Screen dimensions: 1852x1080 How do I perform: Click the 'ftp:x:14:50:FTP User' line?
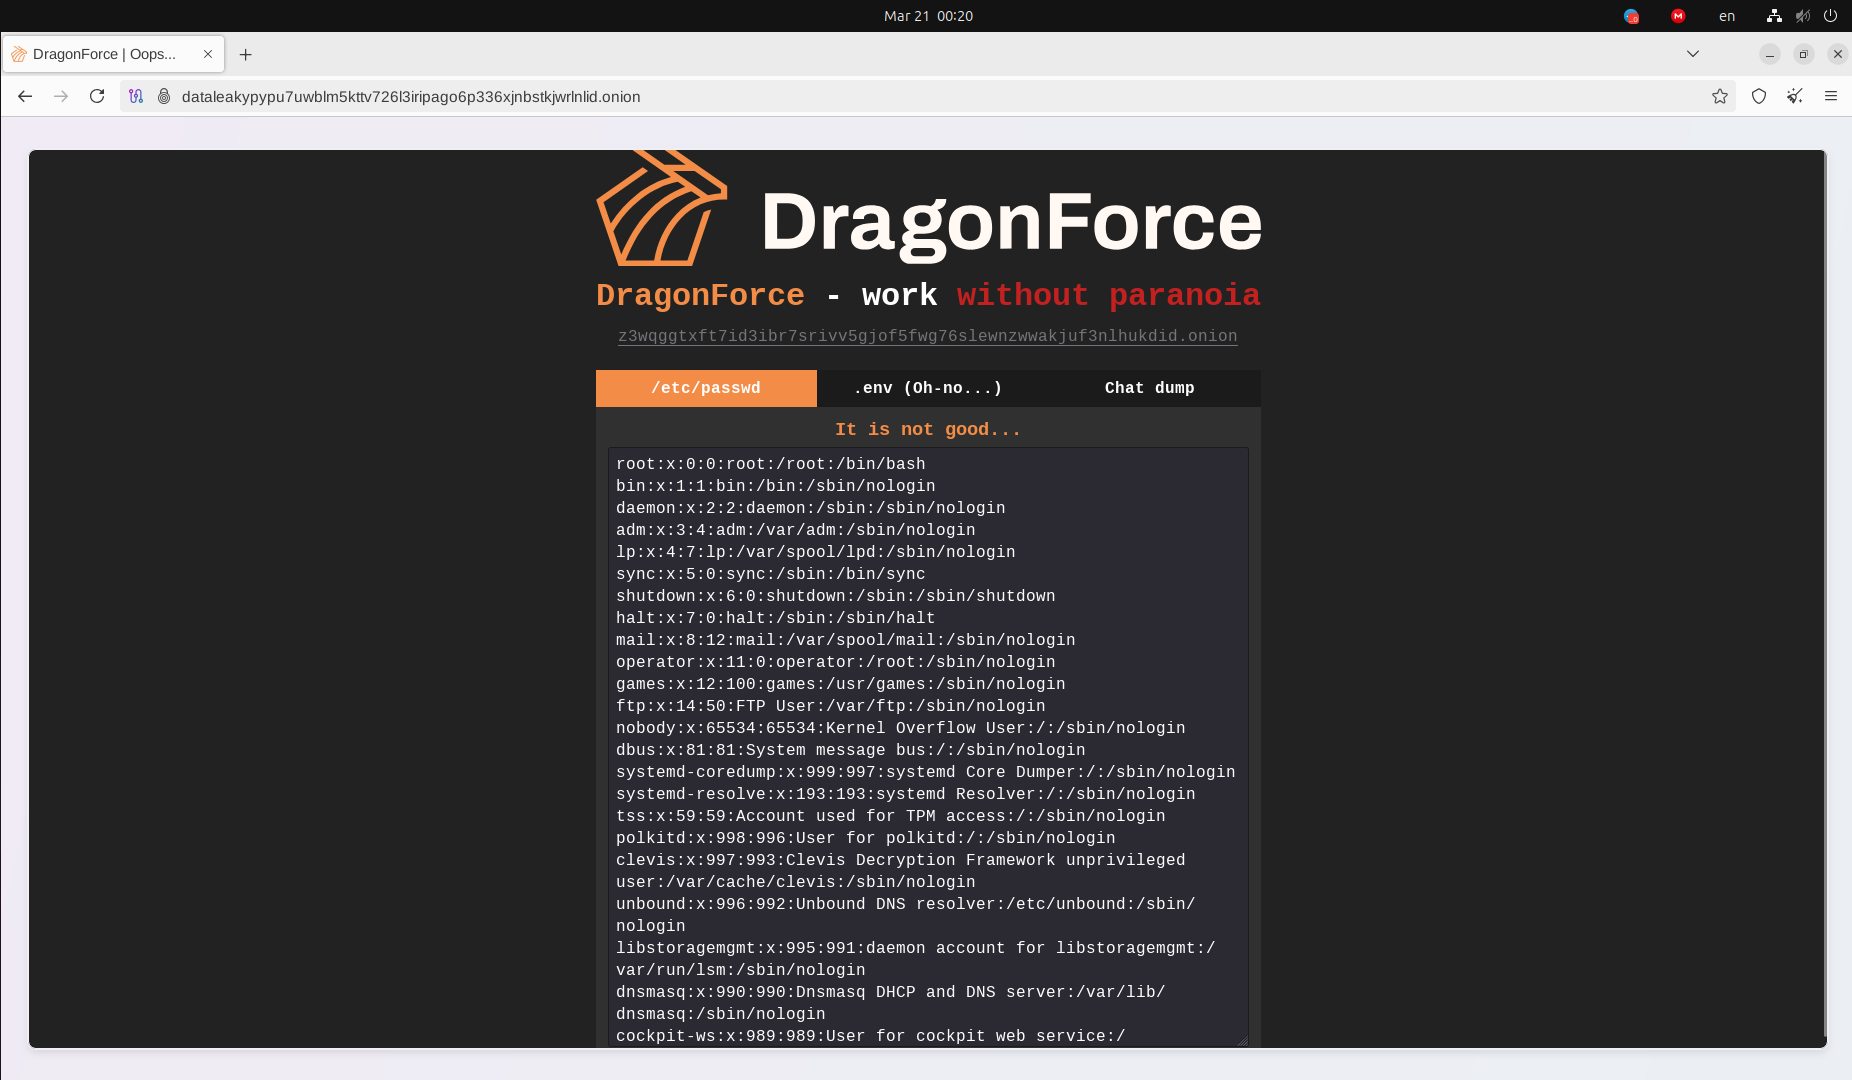point(831,706)
